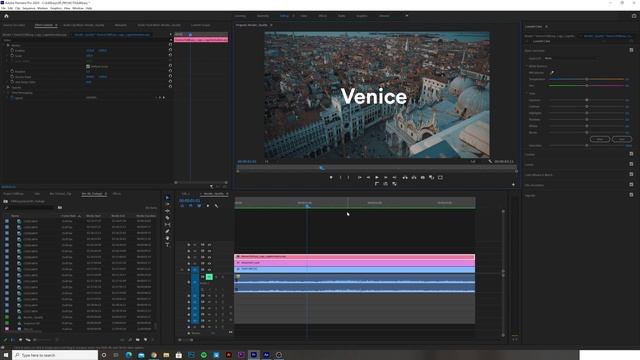
Task: Select the Ripple Edit tool
Action: 167,211
